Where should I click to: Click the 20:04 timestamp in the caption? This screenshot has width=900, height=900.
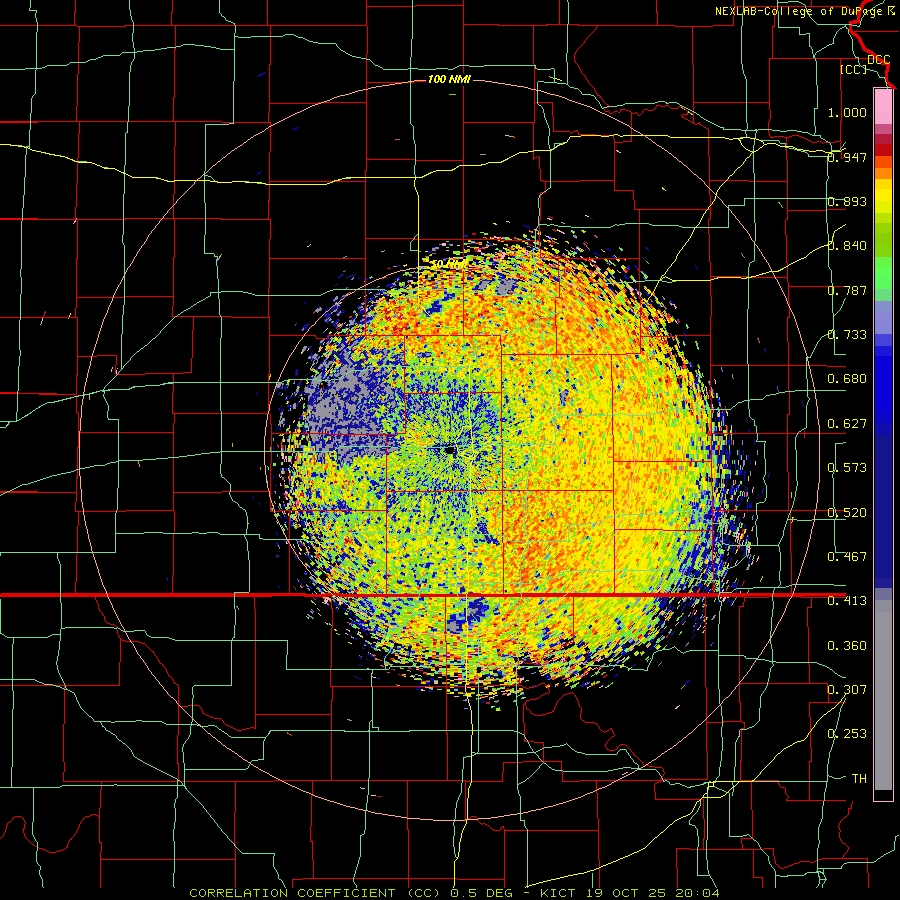coord(697,893)
